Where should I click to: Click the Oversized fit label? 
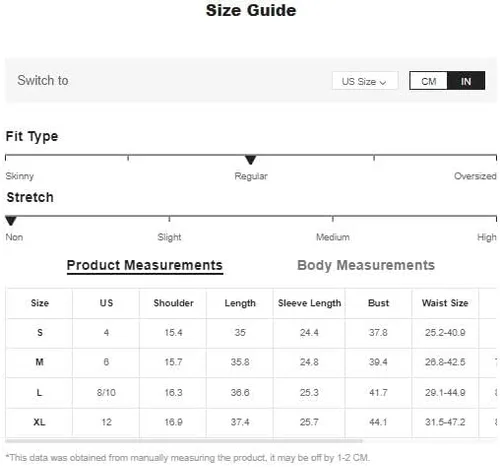pos(475,176)
